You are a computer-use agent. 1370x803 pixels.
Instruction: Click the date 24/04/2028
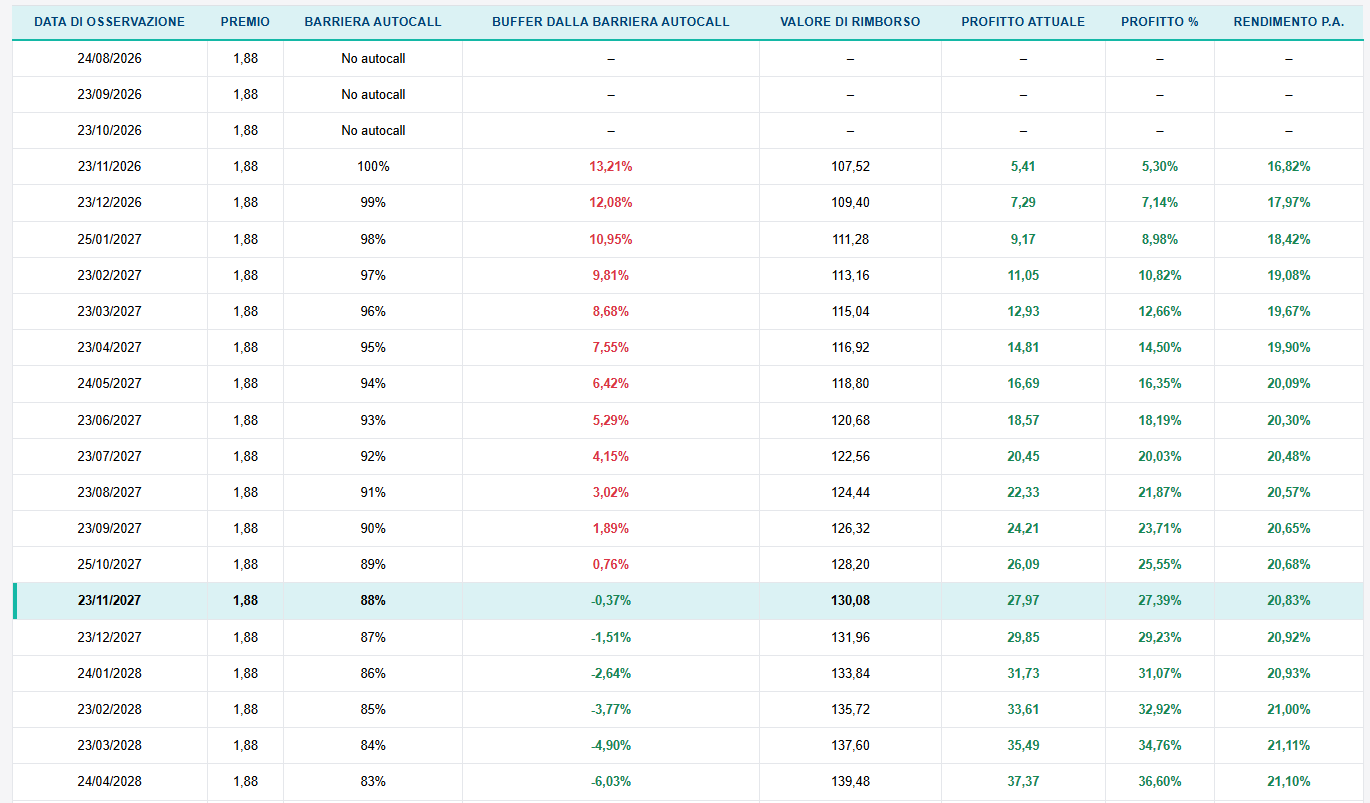point(109,781)
